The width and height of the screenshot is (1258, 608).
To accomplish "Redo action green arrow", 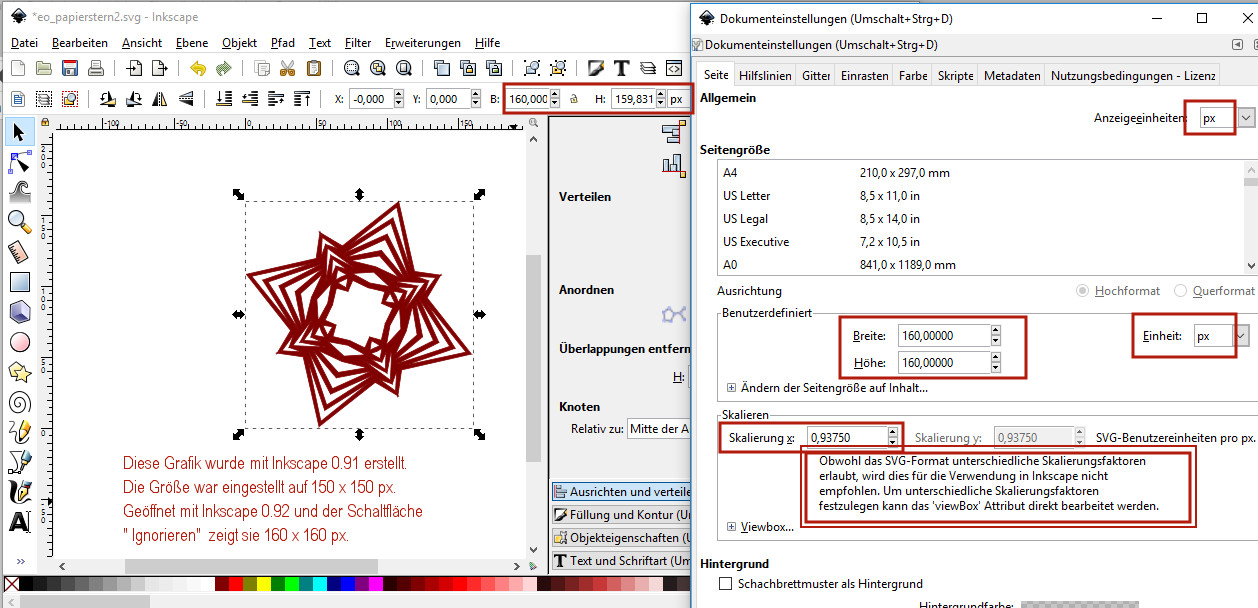I will (x=224, y=68).
